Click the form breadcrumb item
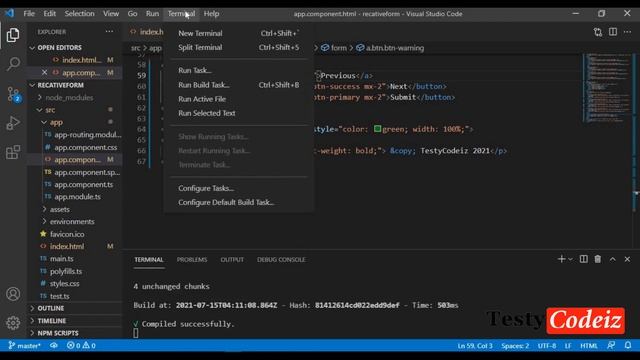Viewport: 640px width, 360px height. (334, 48)
